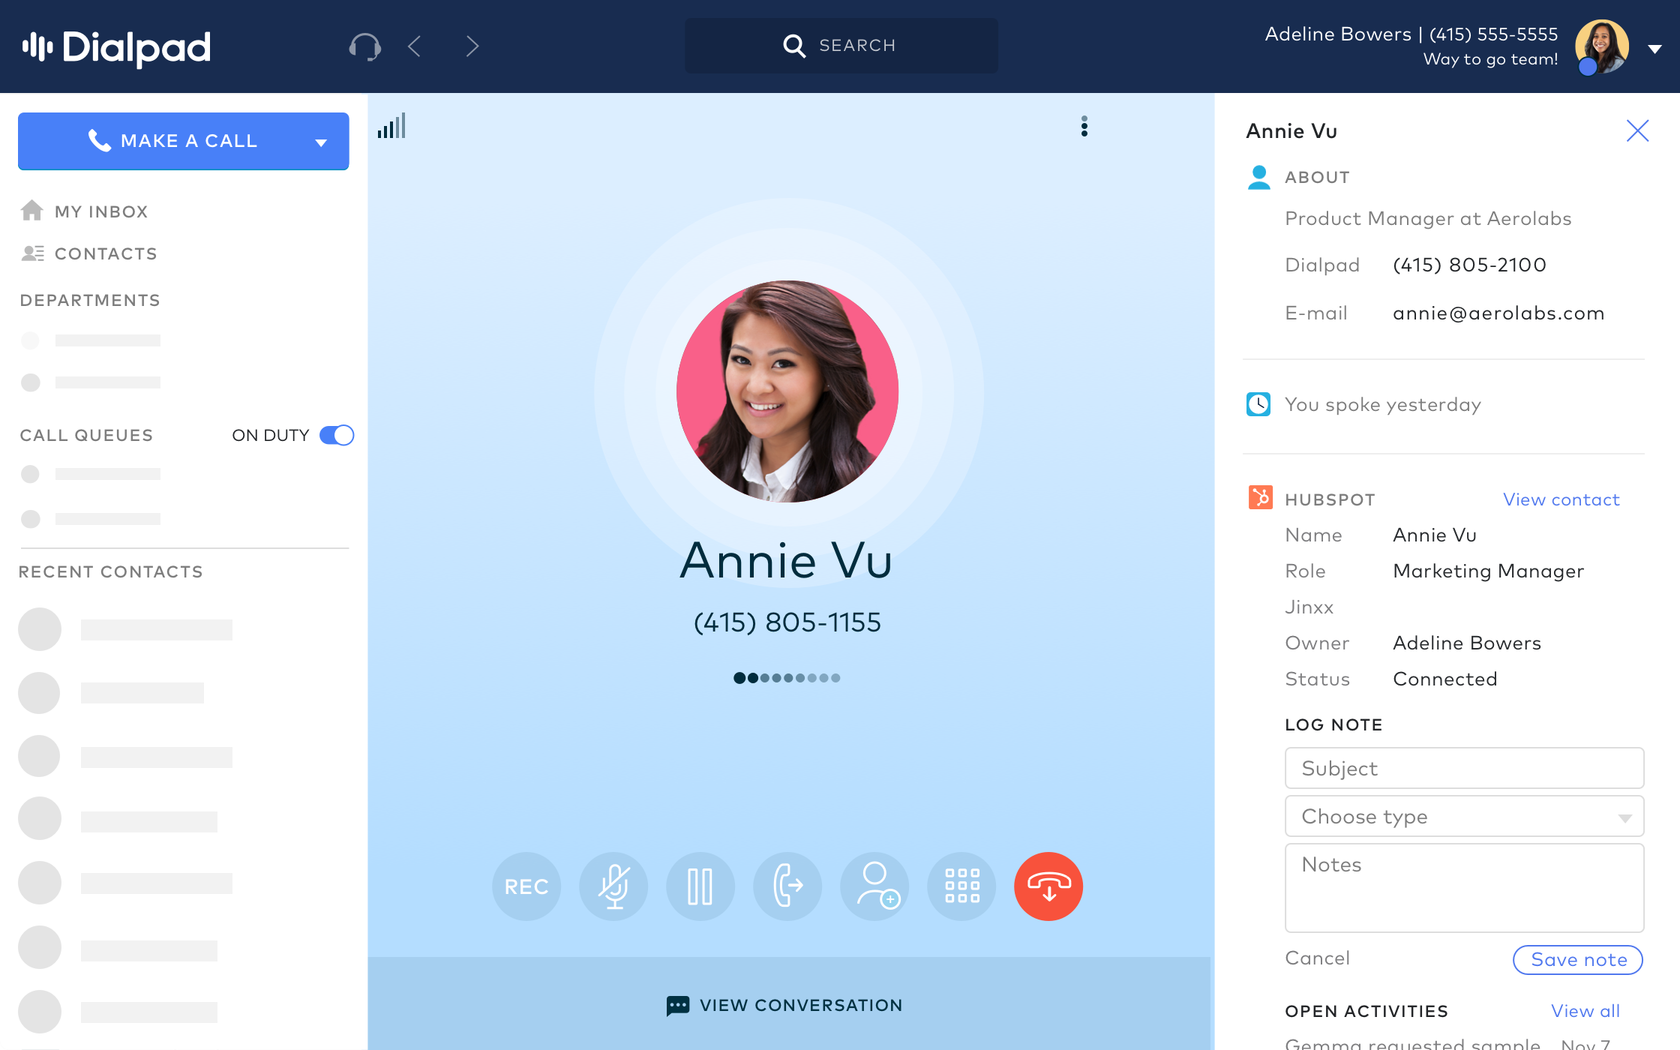Click Annie Vu's caller photo
The width and height of the screenshot is (1680, 1050).
[787, 391]
